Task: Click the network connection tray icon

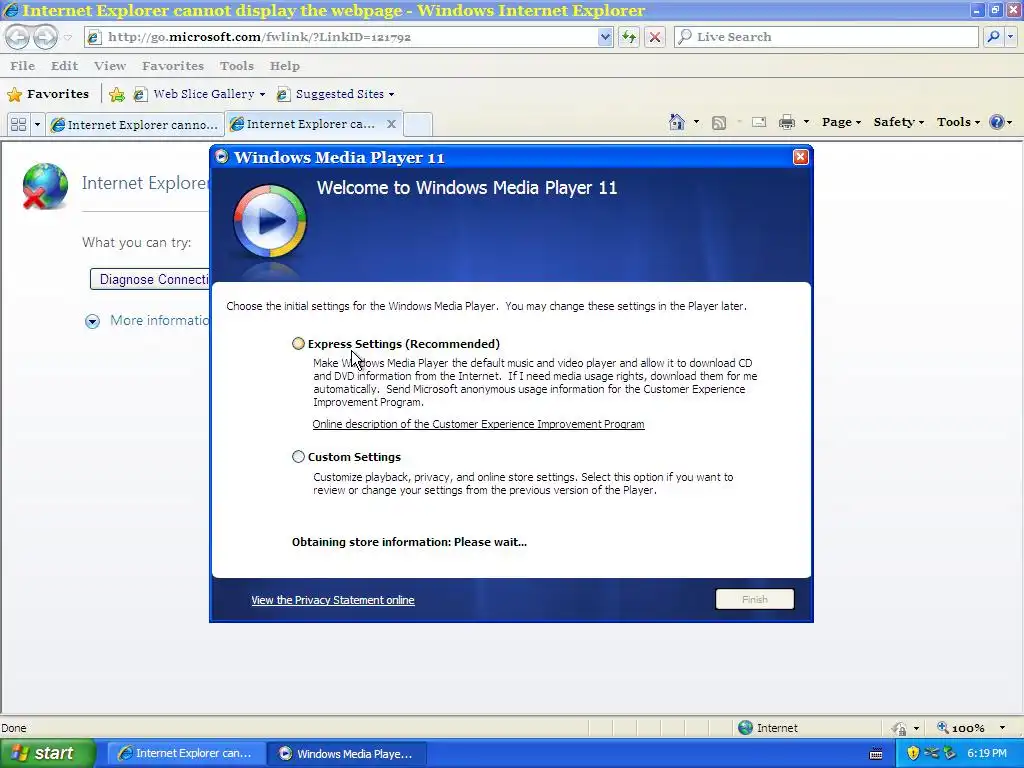Action: coord(932,753)
